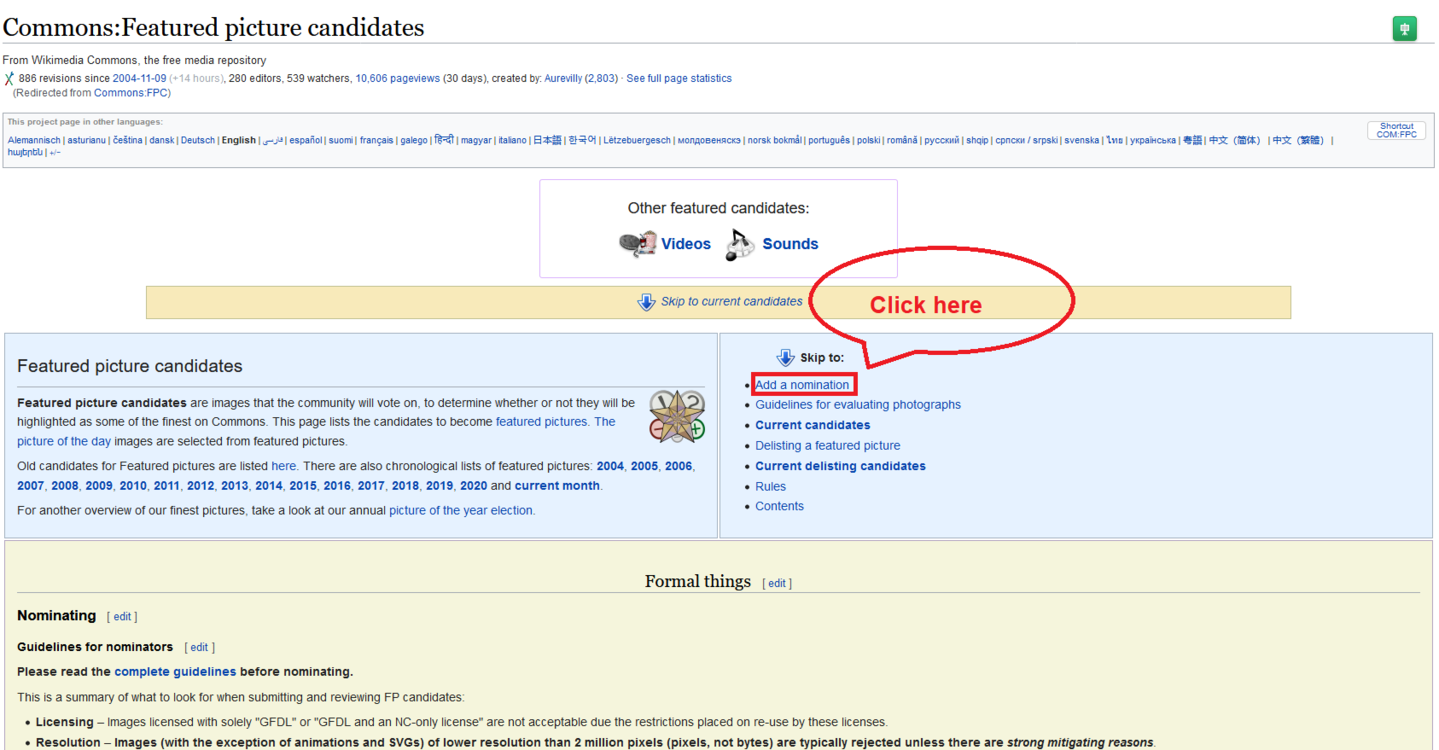Image resolution: width=1439 pixels, height=750 pixels.
Task: Edit the Formal things section
Action: point(777,583)
